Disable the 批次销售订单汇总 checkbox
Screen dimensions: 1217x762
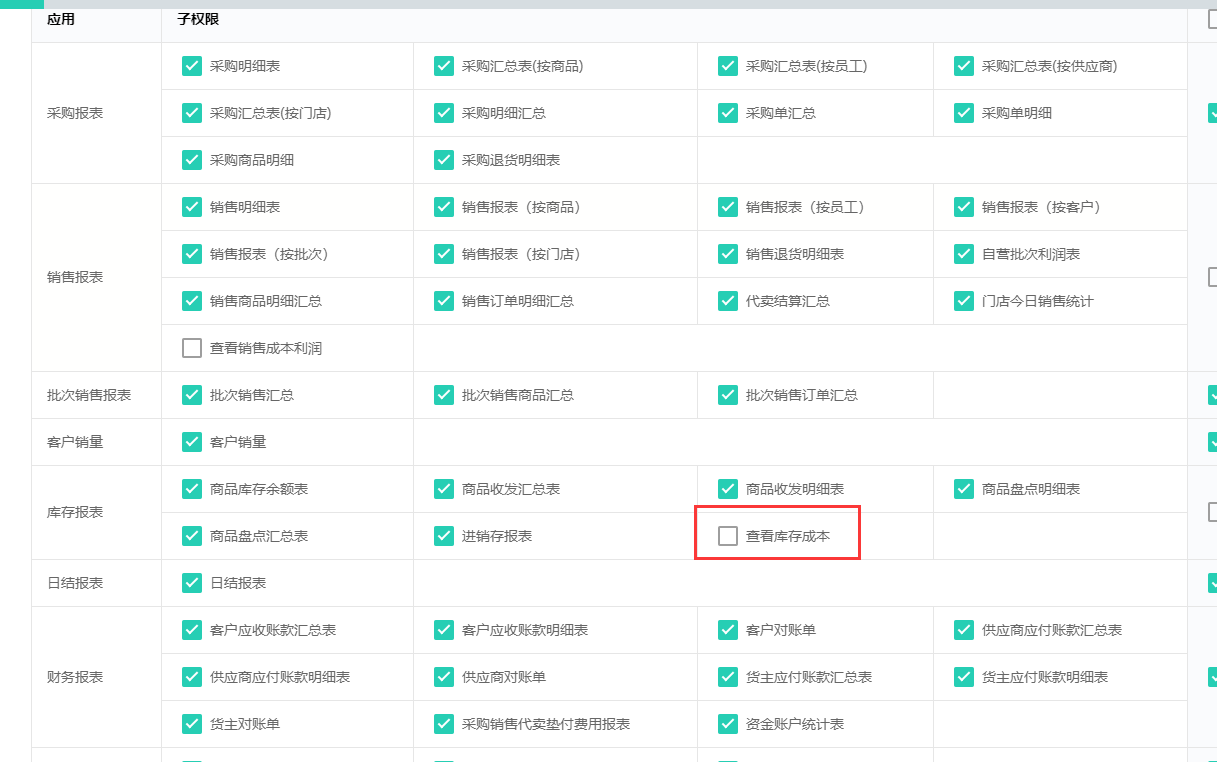[728, 395]
